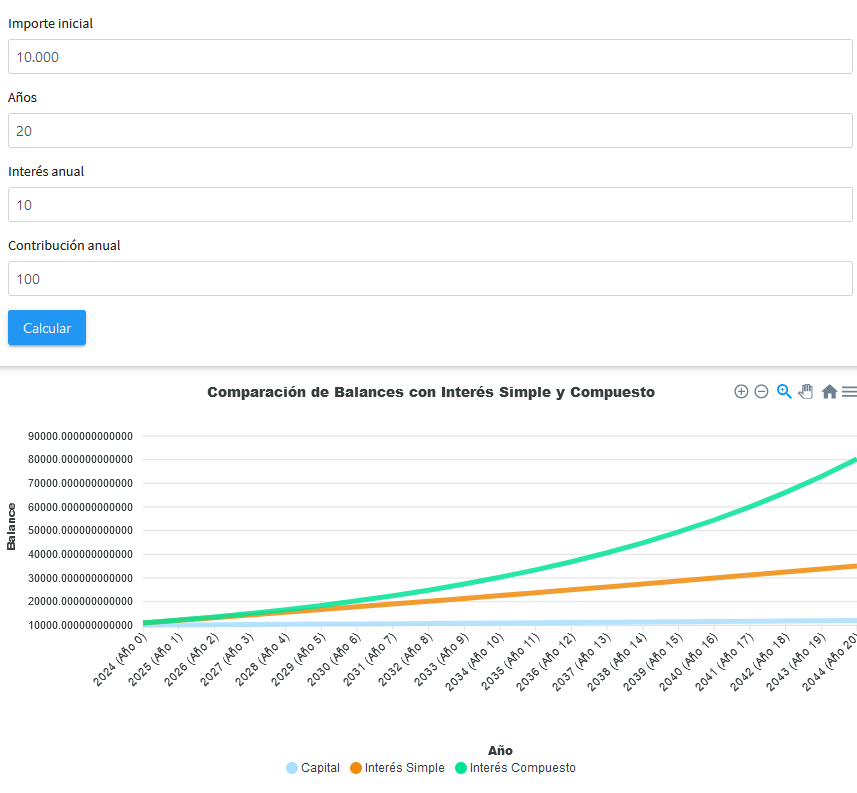Screen dimensions: 857x793
Task: Select the 2026 (Año 2) axis label
Action: [191, 659]
